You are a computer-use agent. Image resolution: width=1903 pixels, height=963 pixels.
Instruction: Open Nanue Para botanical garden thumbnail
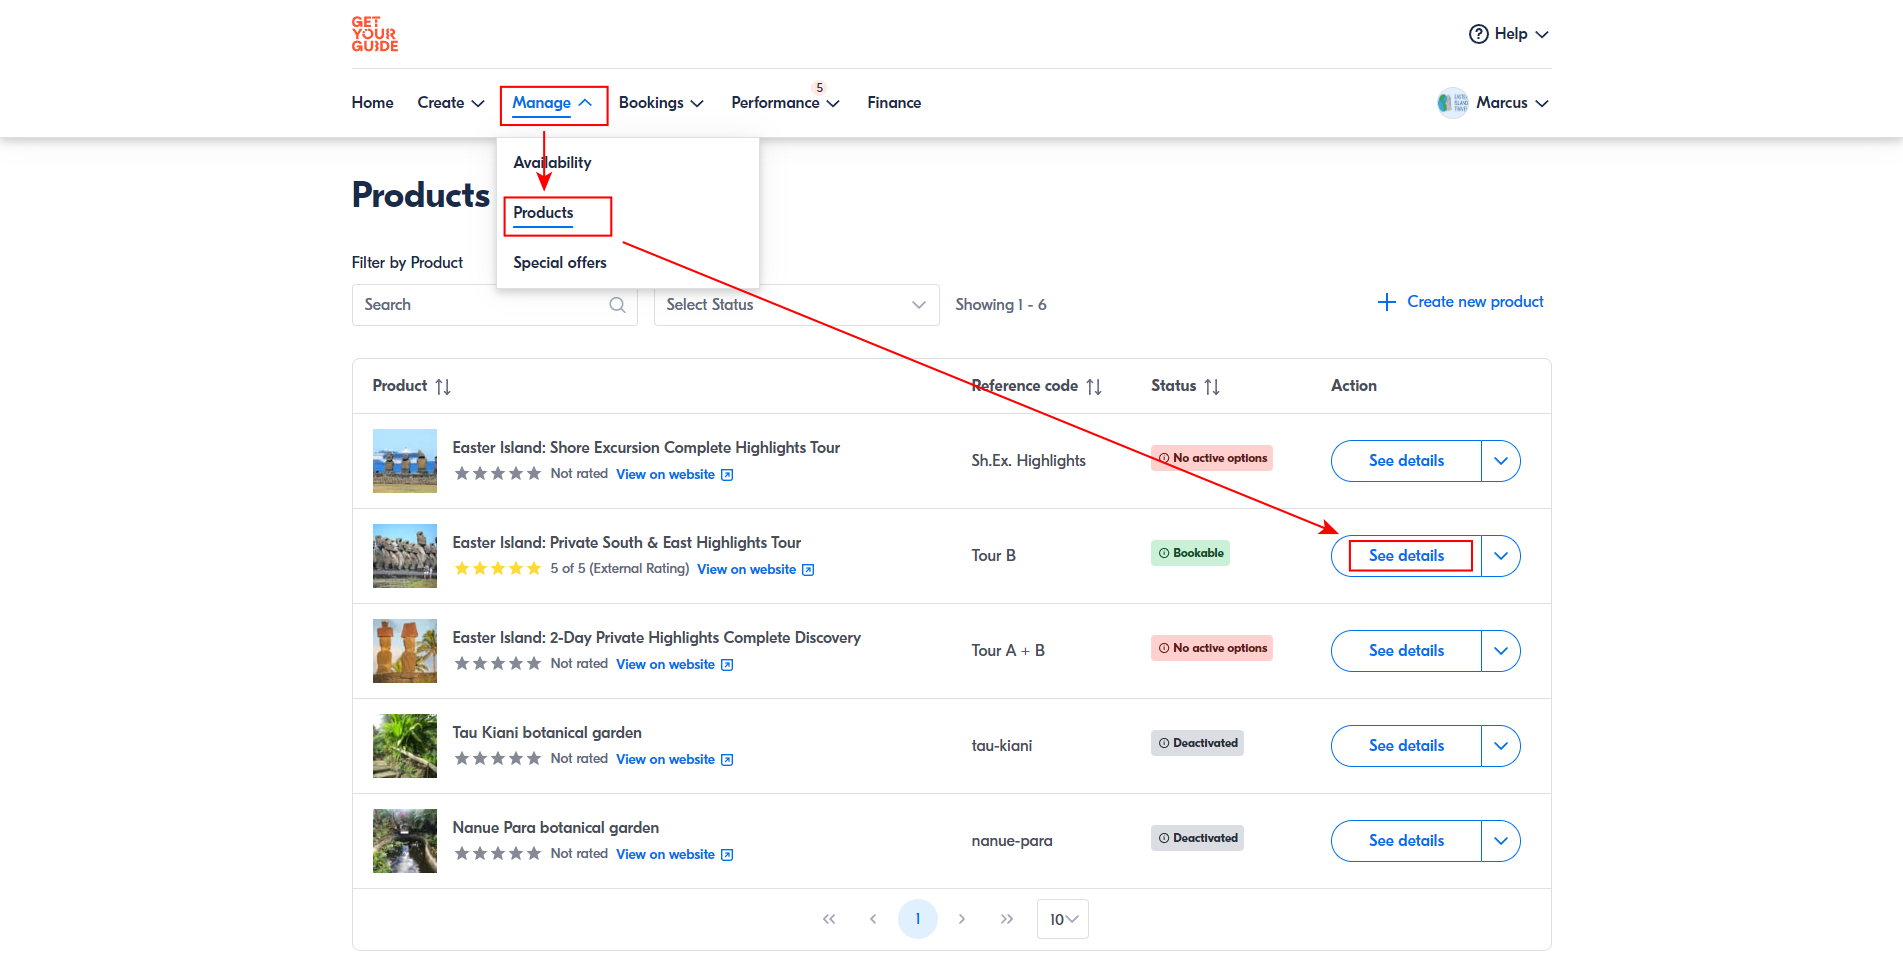pyautogui.click(x=405, y=841)
